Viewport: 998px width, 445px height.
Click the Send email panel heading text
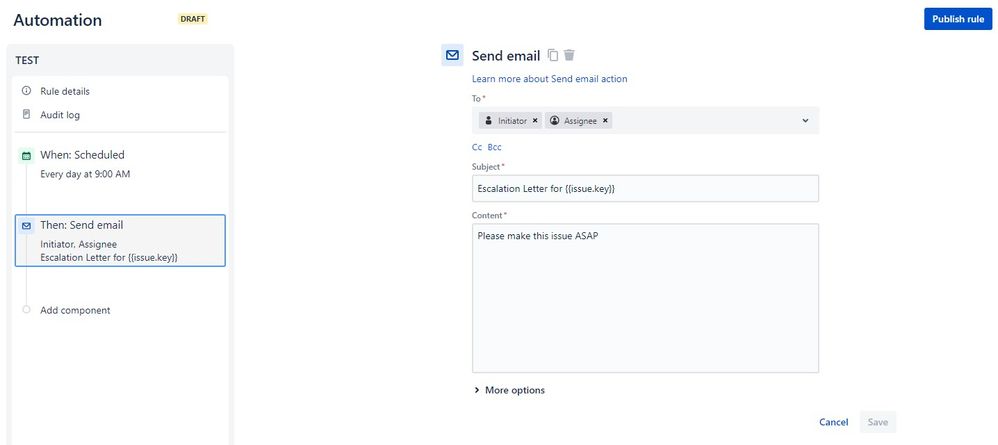(x=506, y=55)
